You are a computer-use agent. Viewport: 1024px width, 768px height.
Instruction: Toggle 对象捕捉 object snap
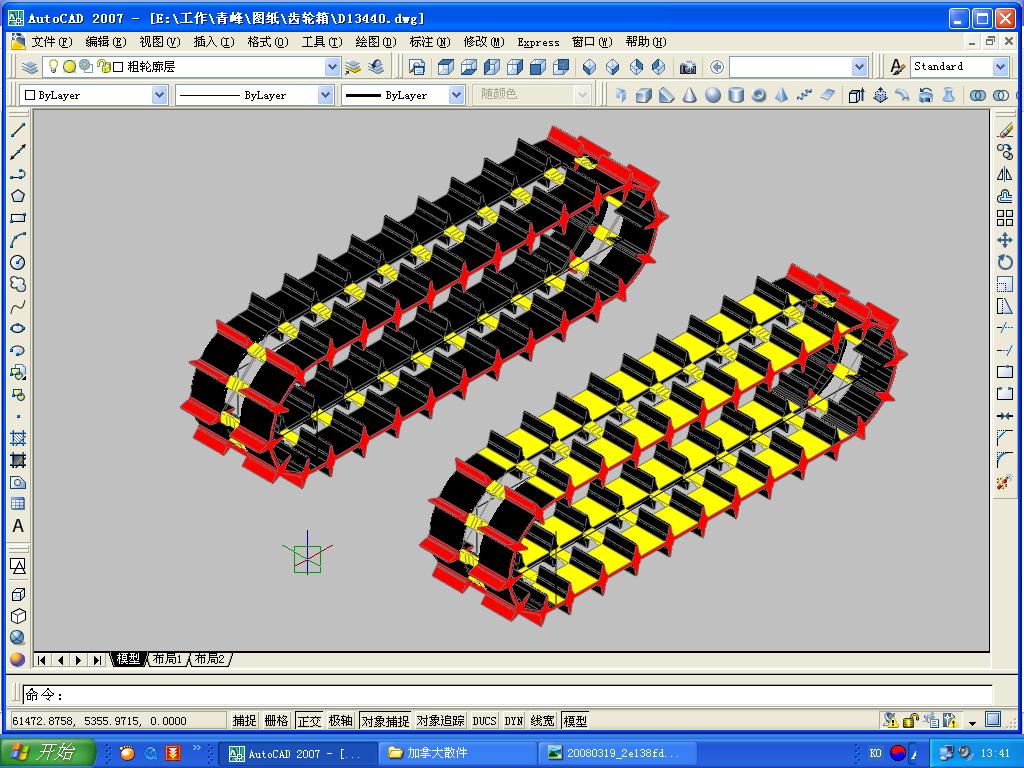pyautogui.click(x=385, y=720)
